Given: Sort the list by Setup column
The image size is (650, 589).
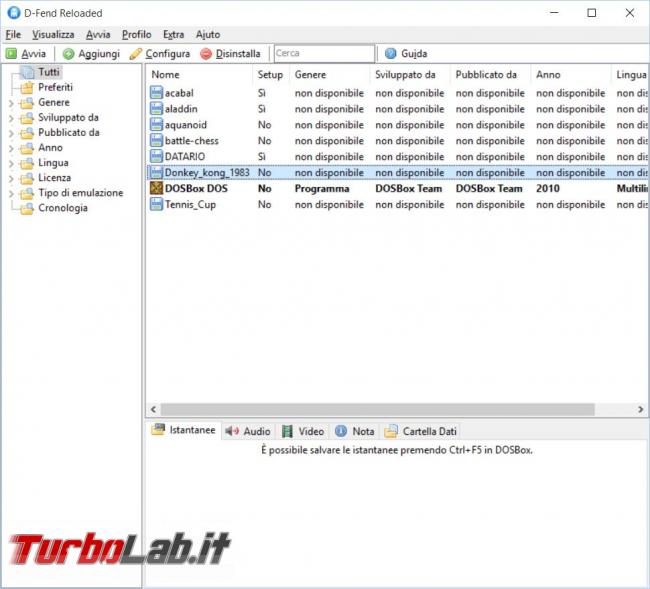Looking at the screenshot, I should [x=271, y=75].
